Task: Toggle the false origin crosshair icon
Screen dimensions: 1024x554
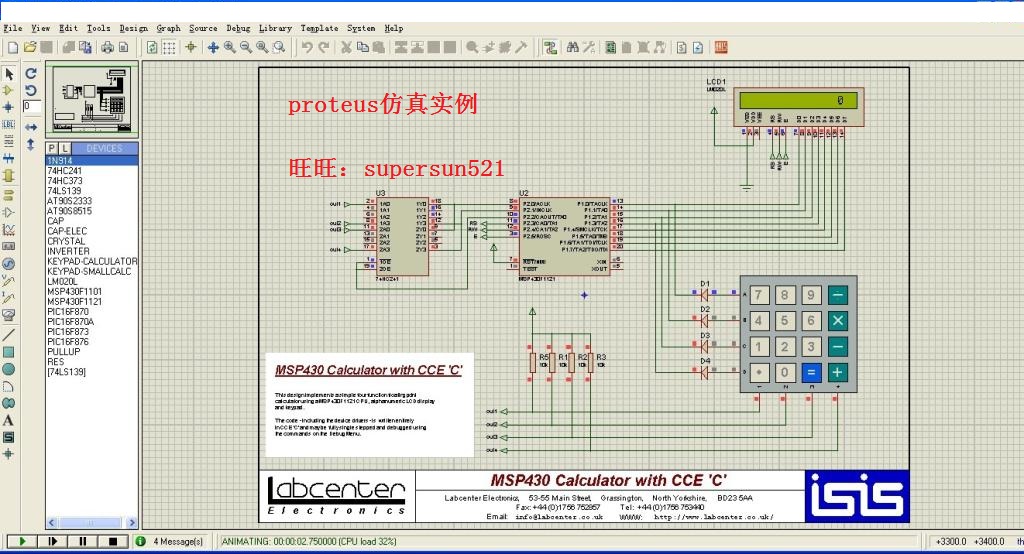Action: click(x=191, y=47)
